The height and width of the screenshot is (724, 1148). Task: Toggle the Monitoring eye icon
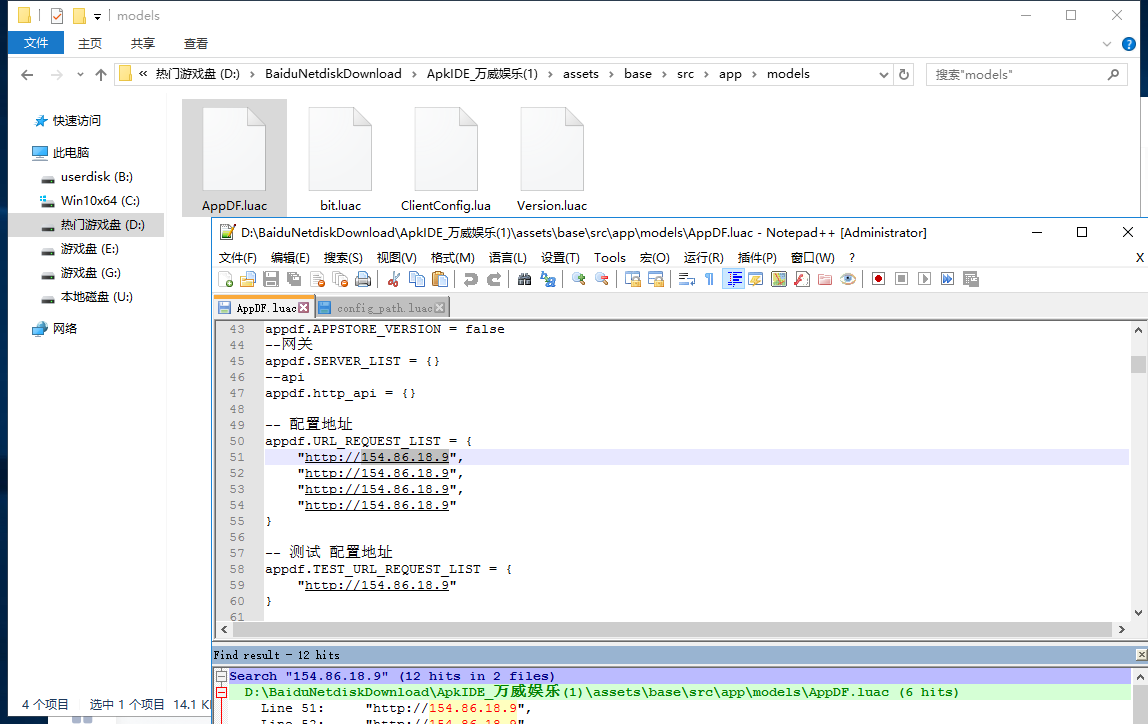point(848,279)
